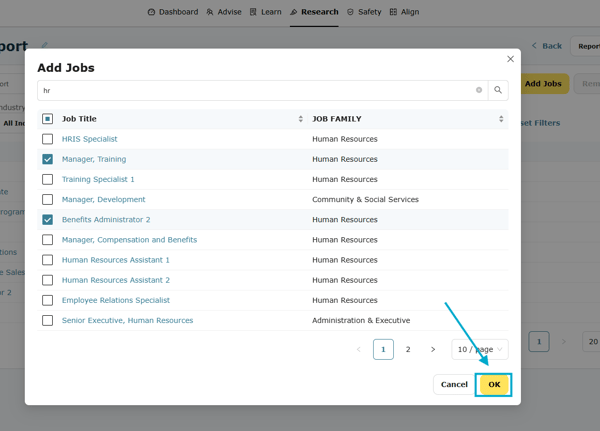Click the Reset Filters link behind dialog
Image resolution: width=600 pixels, height=431 pixels.
pyautogui.click(x=540, y=123)
